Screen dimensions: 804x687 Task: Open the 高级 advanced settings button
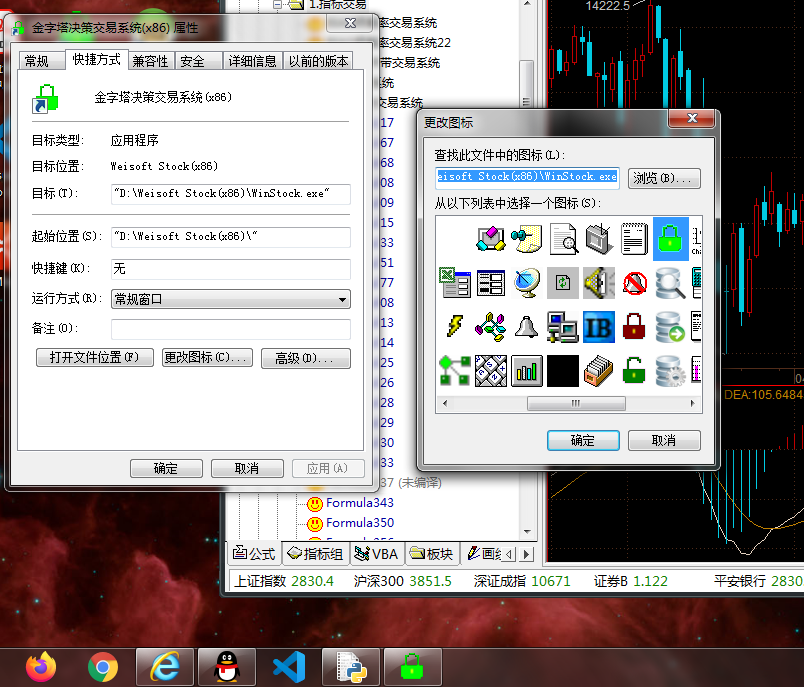pyautogui.click(x=306, y=358)
